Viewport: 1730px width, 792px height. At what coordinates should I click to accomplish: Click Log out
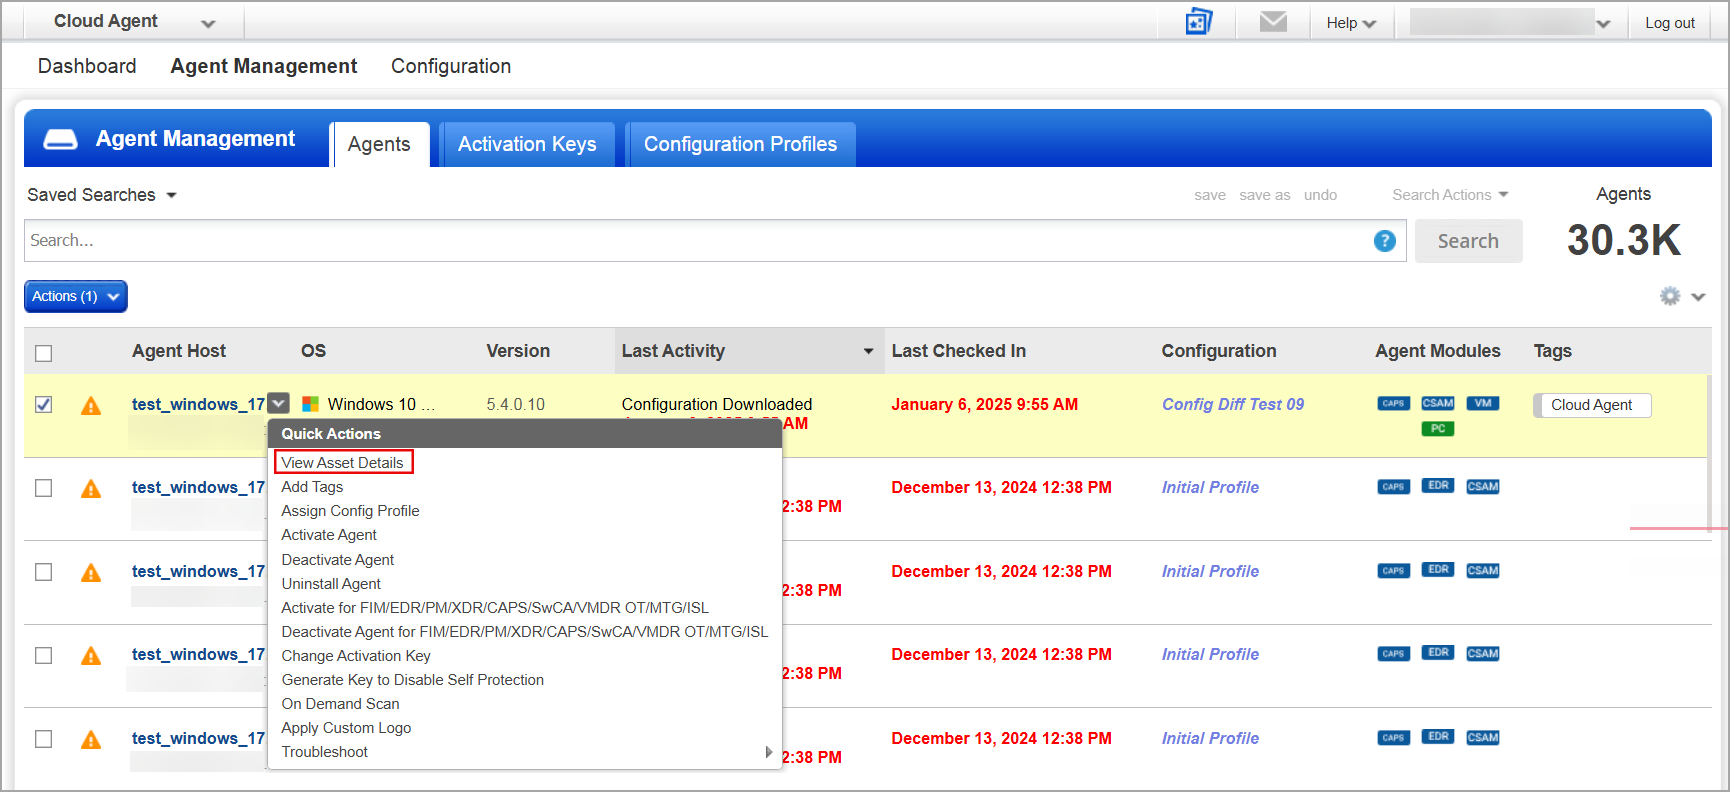click(x=1670, y=23)
